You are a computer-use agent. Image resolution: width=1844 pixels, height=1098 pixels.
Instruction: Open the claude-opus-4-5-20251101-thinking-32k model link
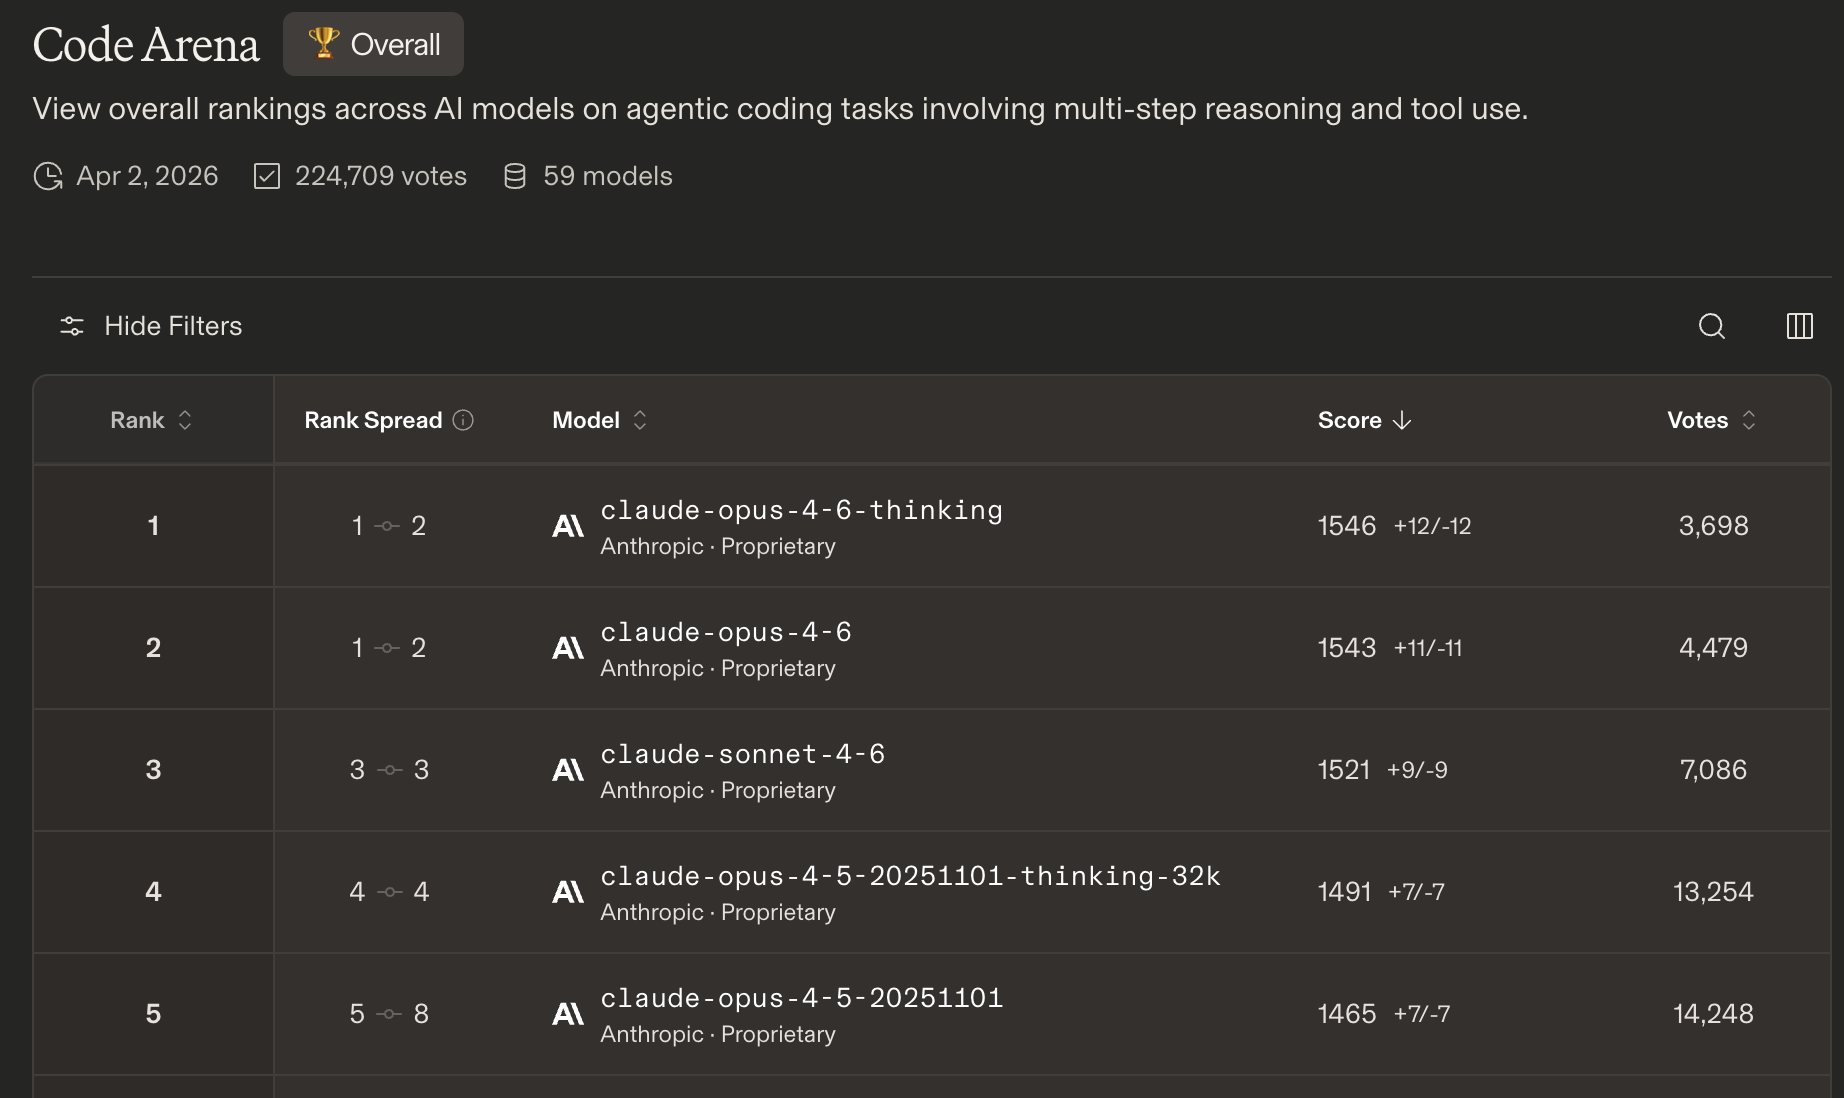click(x=910, y=876)
